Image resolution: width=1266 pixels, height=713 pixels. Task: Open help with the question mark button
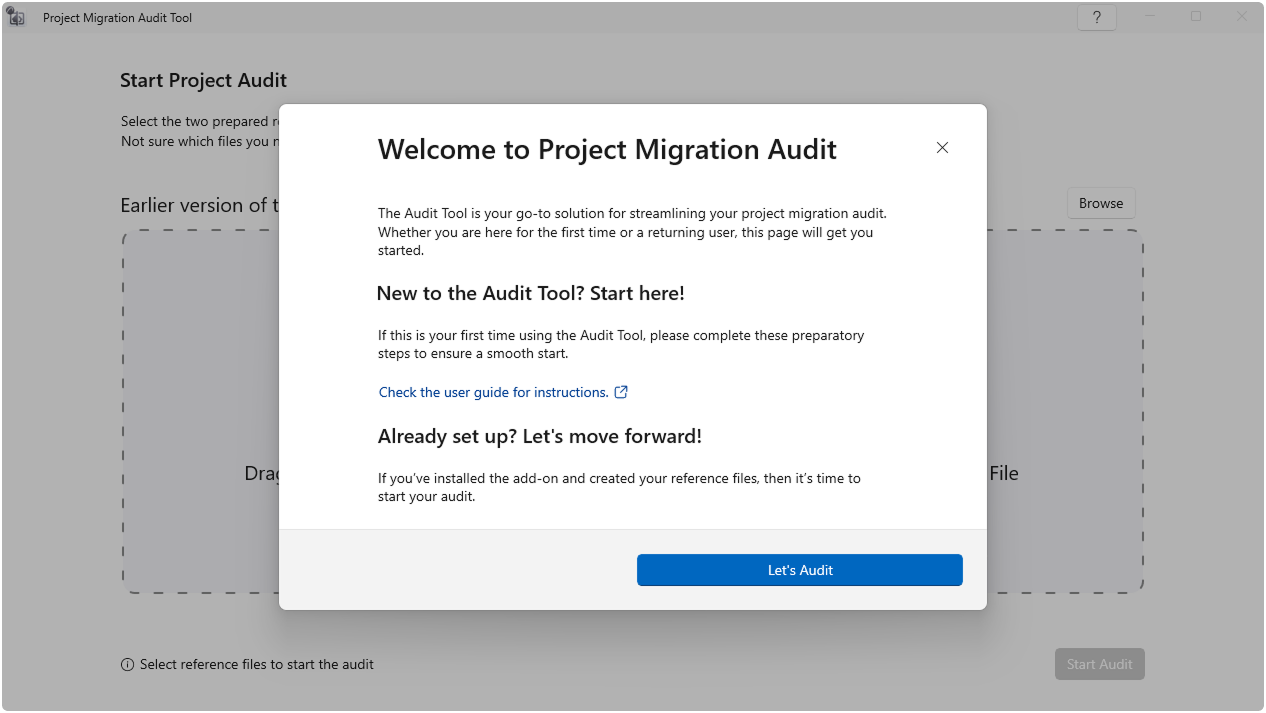1097,18
